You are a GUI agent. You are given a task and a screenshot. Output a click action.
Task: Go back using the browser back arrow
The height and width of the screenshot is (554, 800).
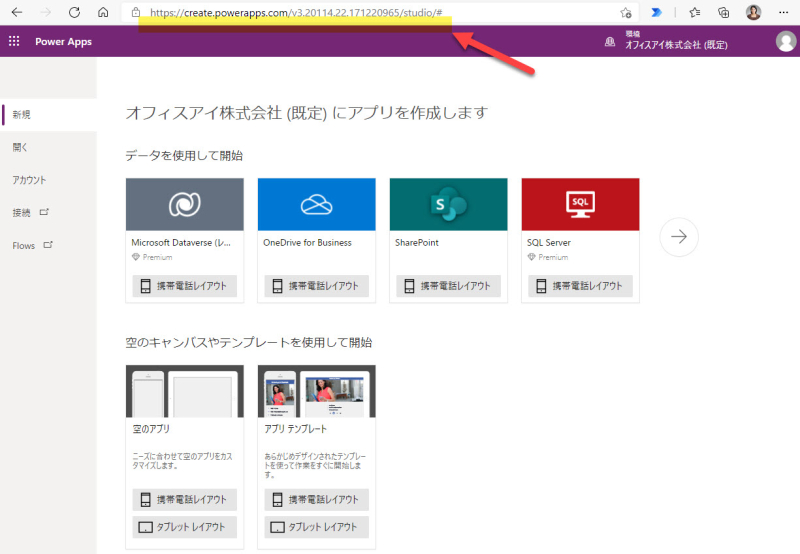(17, 12)
